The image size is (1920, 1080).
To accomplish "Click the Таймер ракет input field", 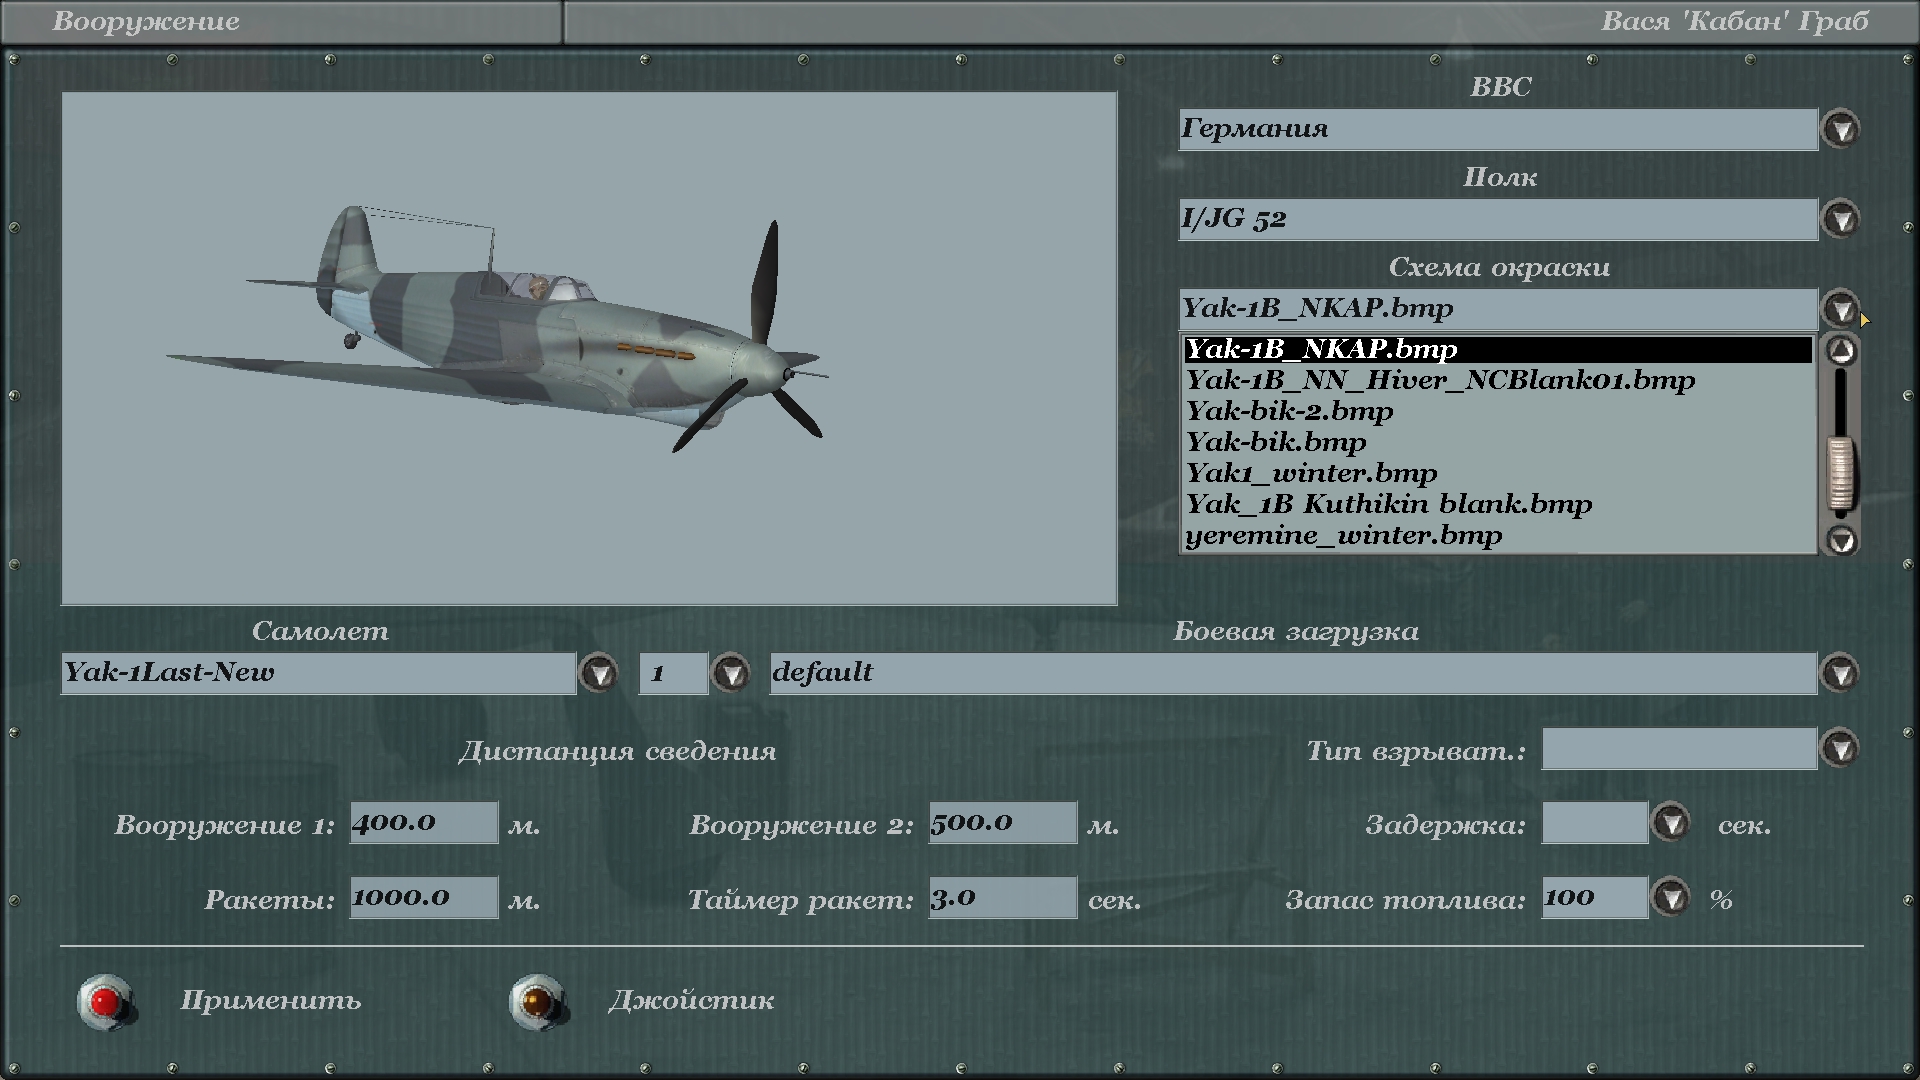I will point(1002,898).
